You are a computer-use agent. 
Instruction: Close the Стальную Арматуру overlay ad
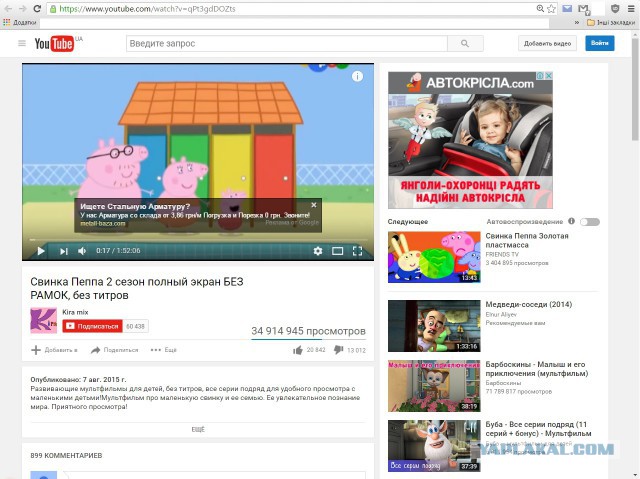click(313, 205)
